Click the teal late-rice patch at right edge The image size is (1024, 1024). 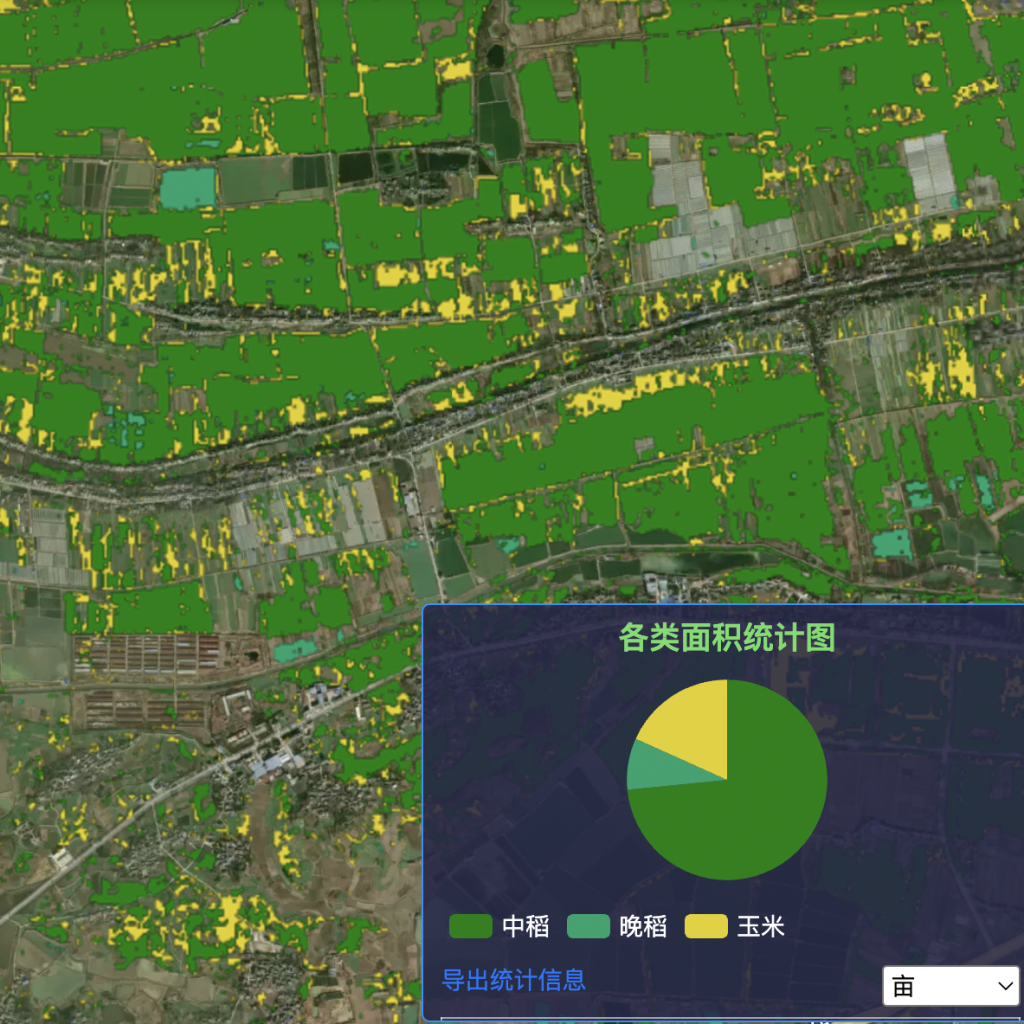(x=891, y=543)
